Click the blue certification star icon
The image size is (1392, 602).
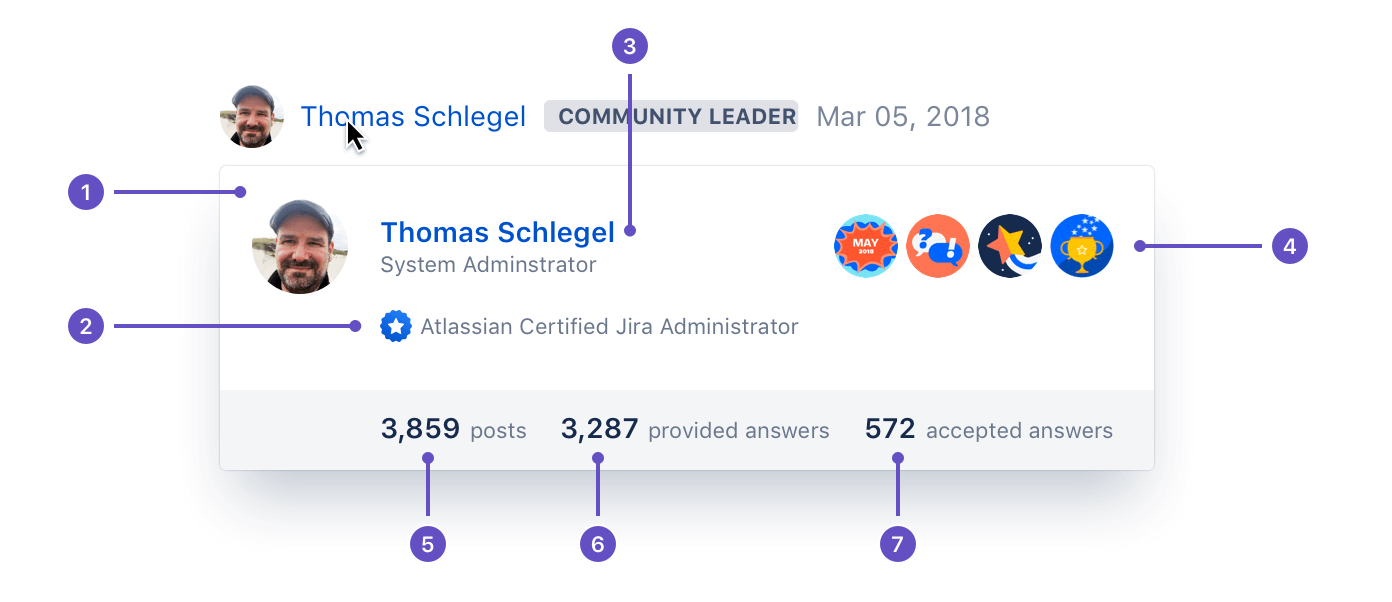coord(396,326)
